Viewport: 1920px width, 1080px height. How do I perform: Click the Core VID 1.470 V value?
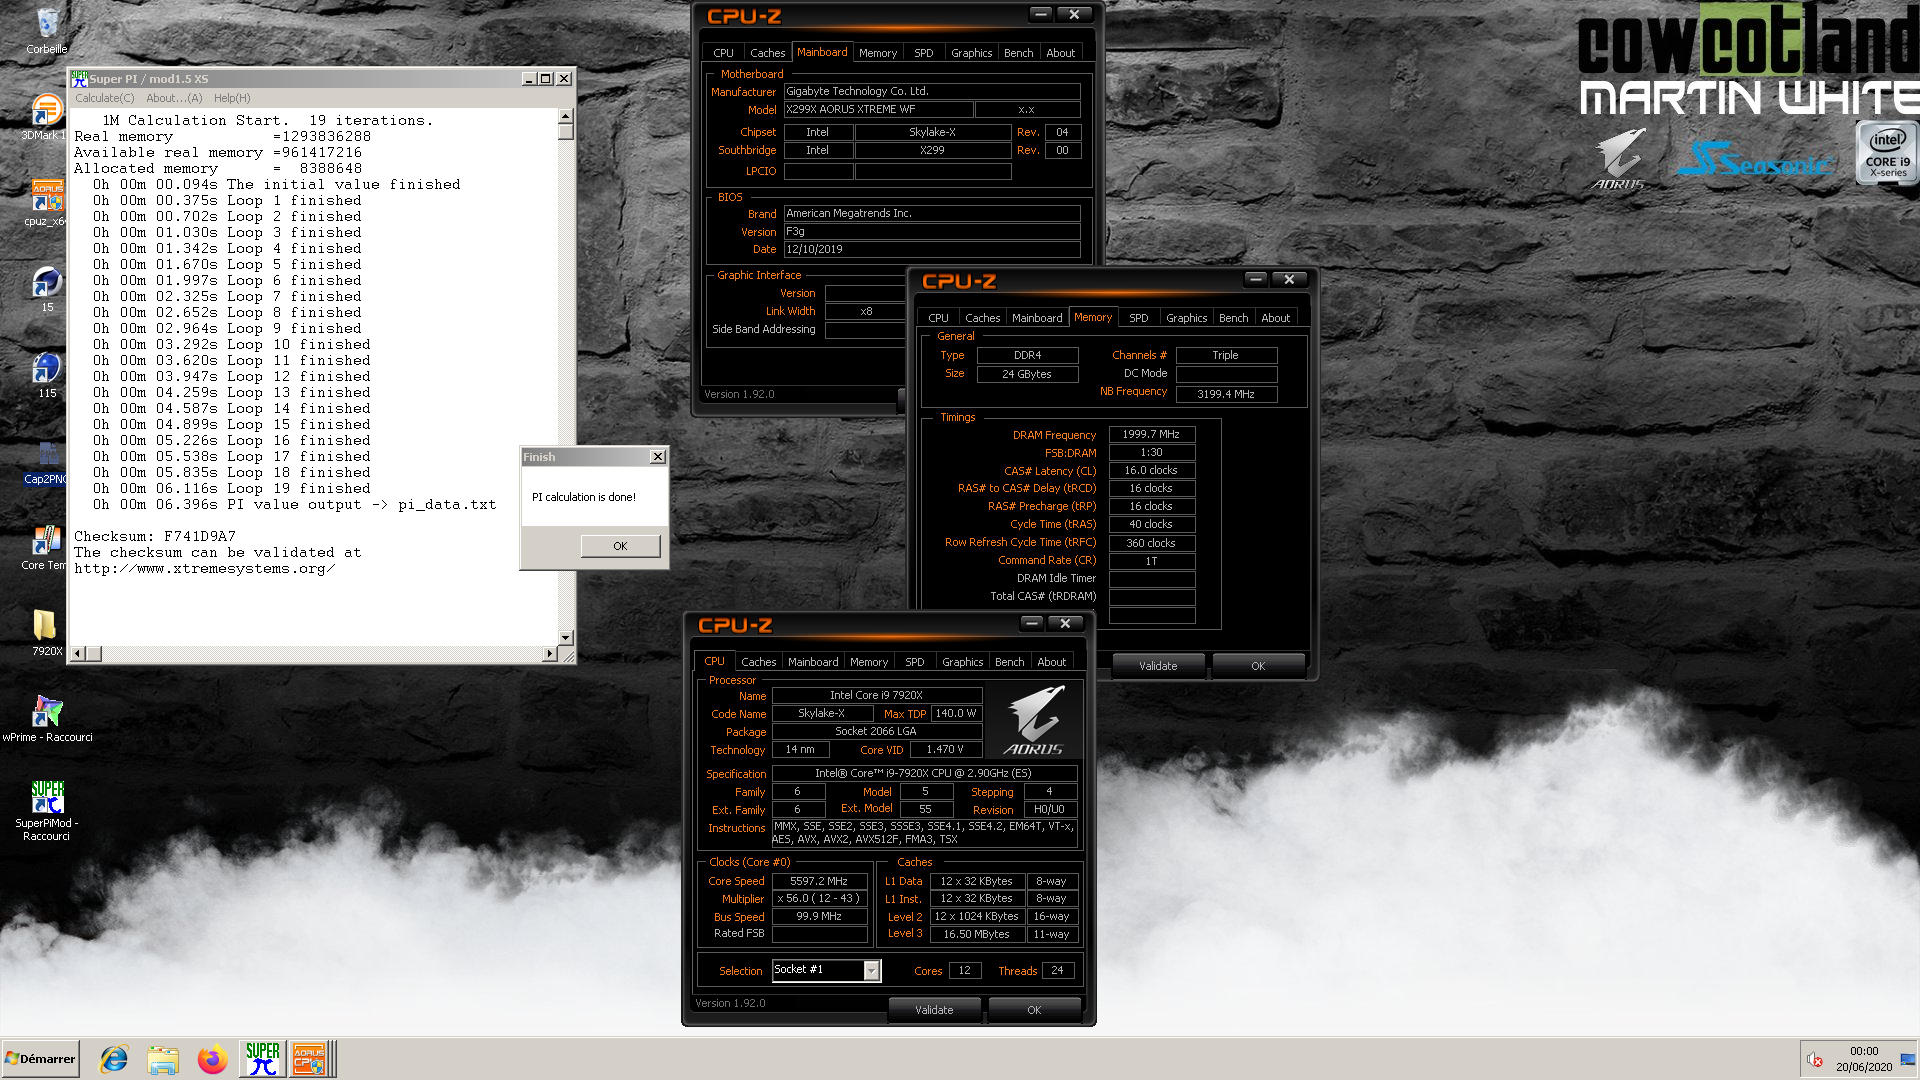click(945, 750)
